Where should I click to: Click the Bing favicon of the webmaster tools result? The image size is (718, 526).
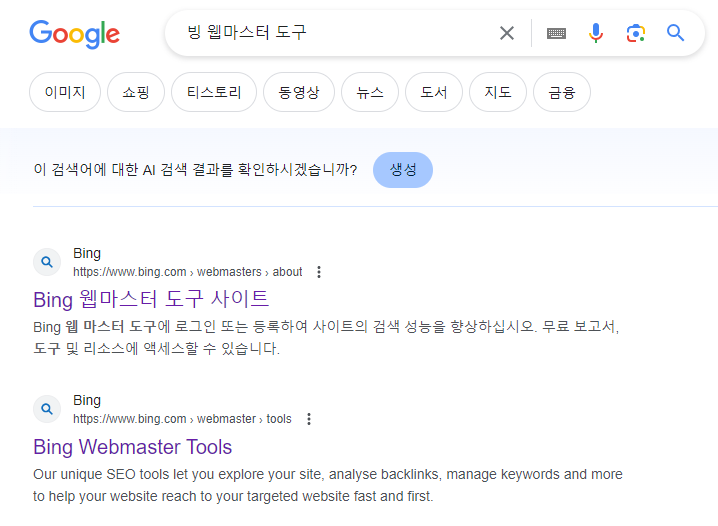[x=47, y=409]
